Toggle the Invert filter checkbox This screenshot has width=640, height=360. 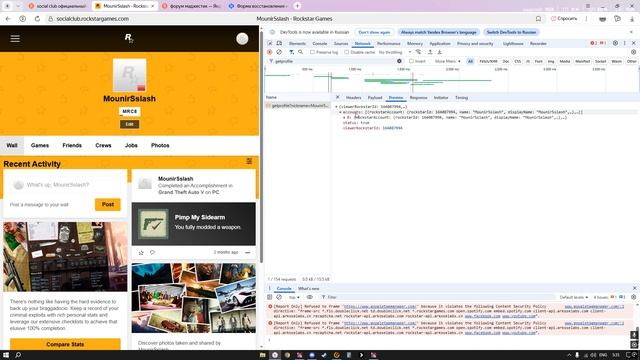pos(411,61)
